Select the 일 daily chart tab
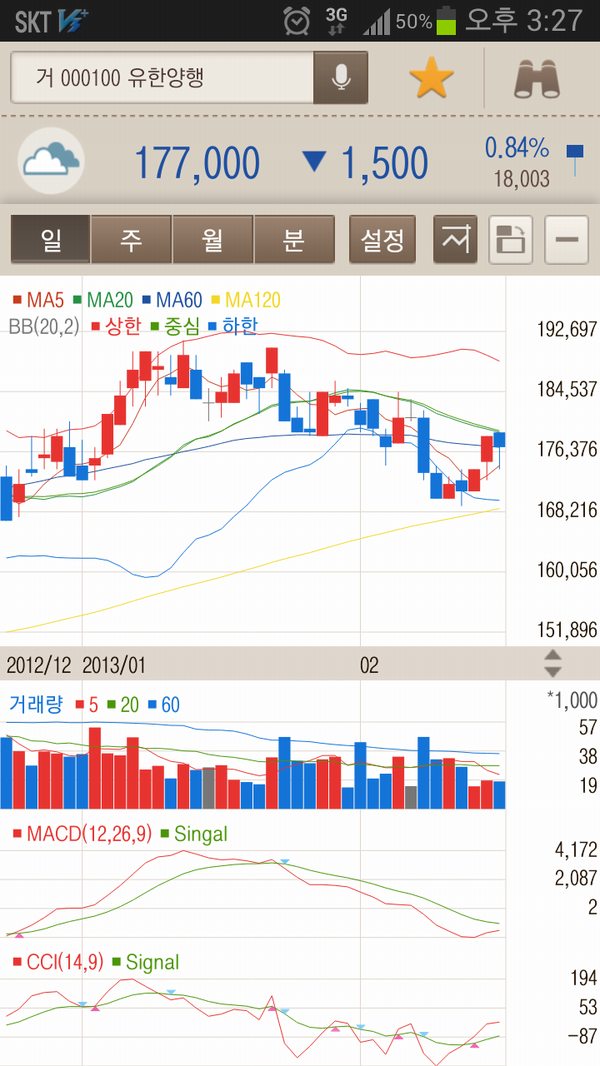The image size is (600, 1066). coord(50,239)
